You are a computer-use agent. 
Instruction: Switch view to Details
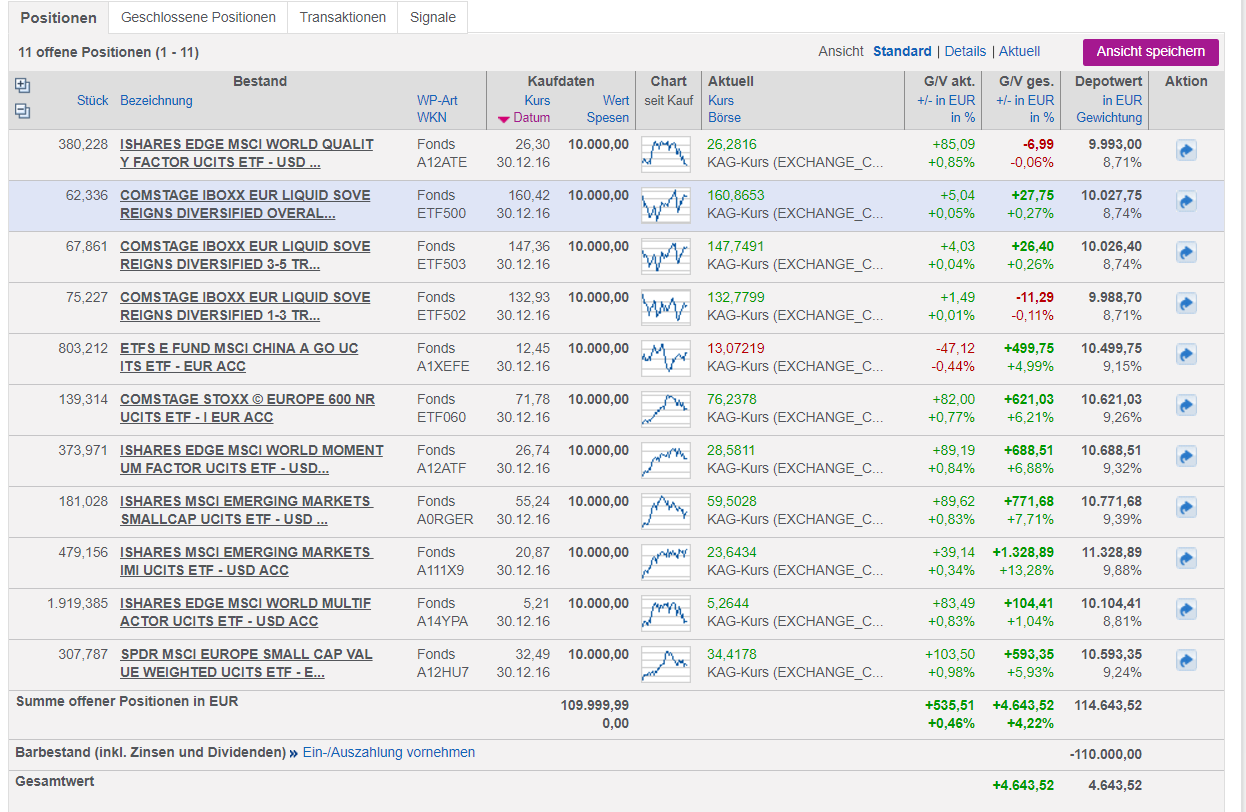(965, 51)
